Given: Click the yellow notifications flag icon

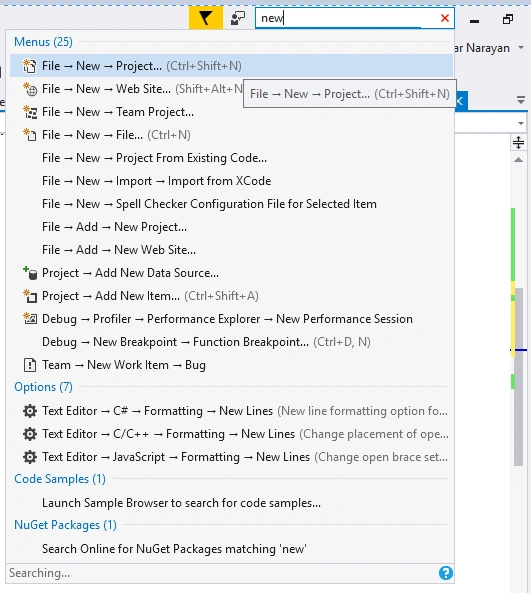Looking at the screenshot, I should coord(206,18).
